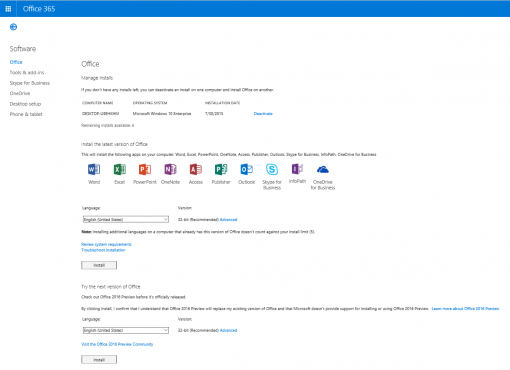Click the Software heading text

point(23,49)
